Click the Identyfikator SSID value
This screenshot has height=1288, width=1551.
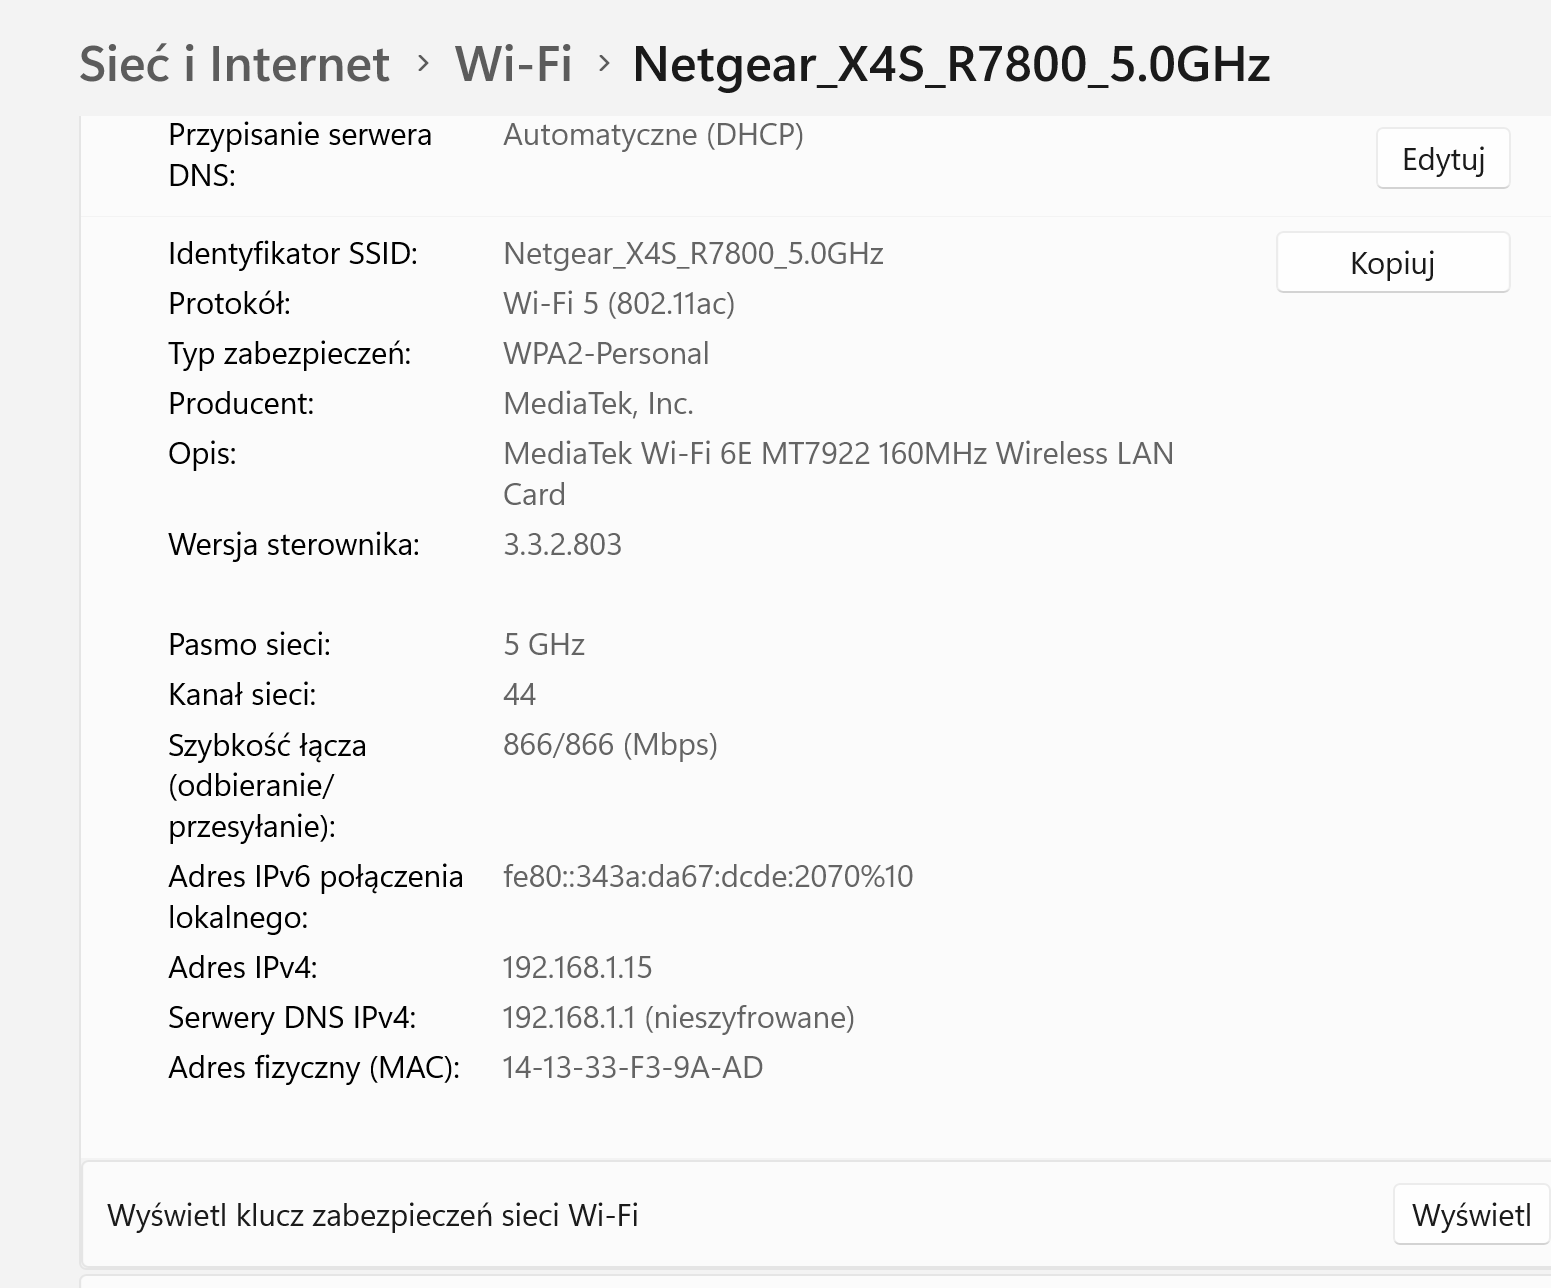pos(692,253)
